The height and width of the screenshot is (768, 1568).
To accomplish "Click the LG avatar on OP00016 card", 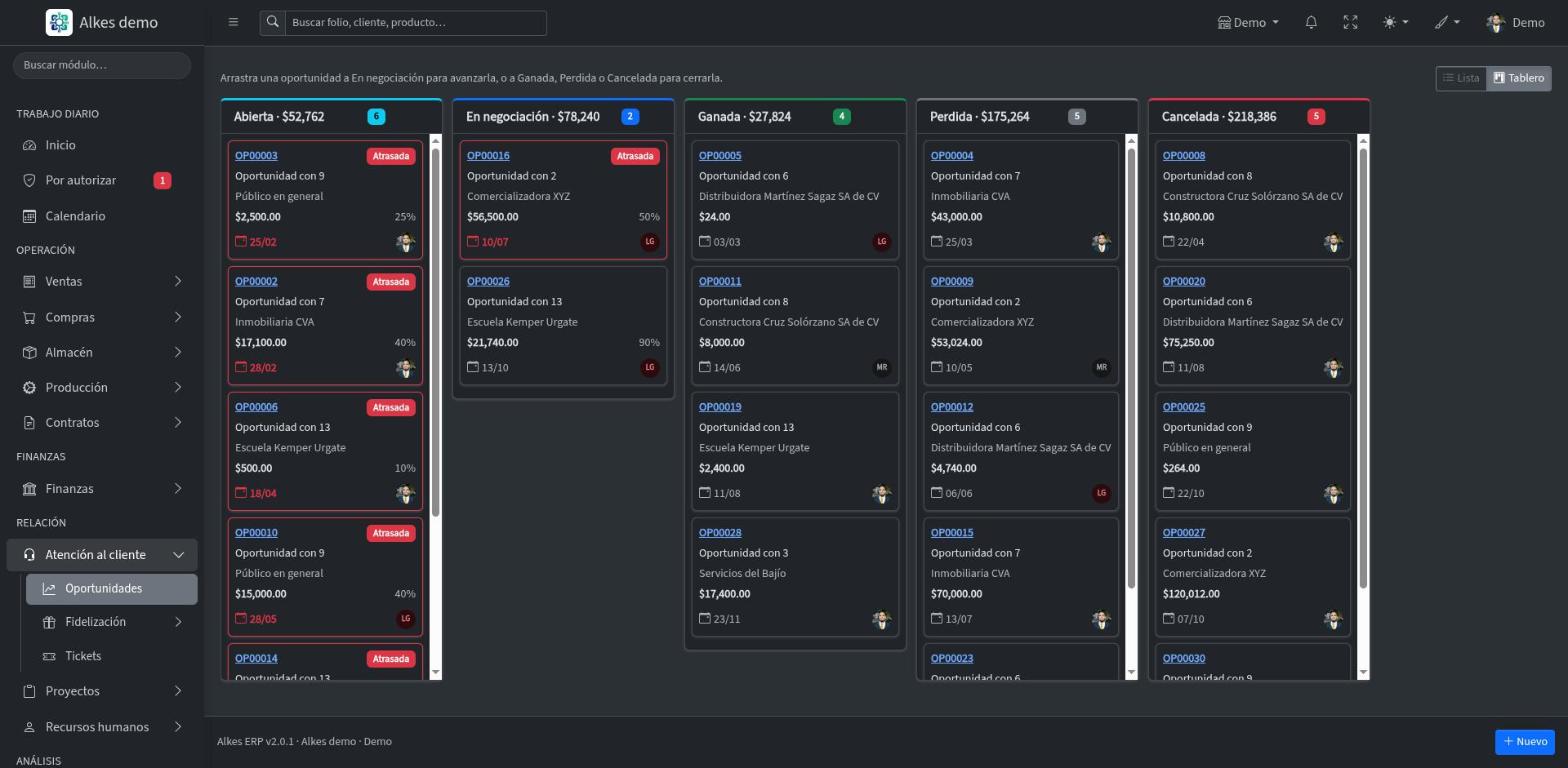I will (650, 242).
